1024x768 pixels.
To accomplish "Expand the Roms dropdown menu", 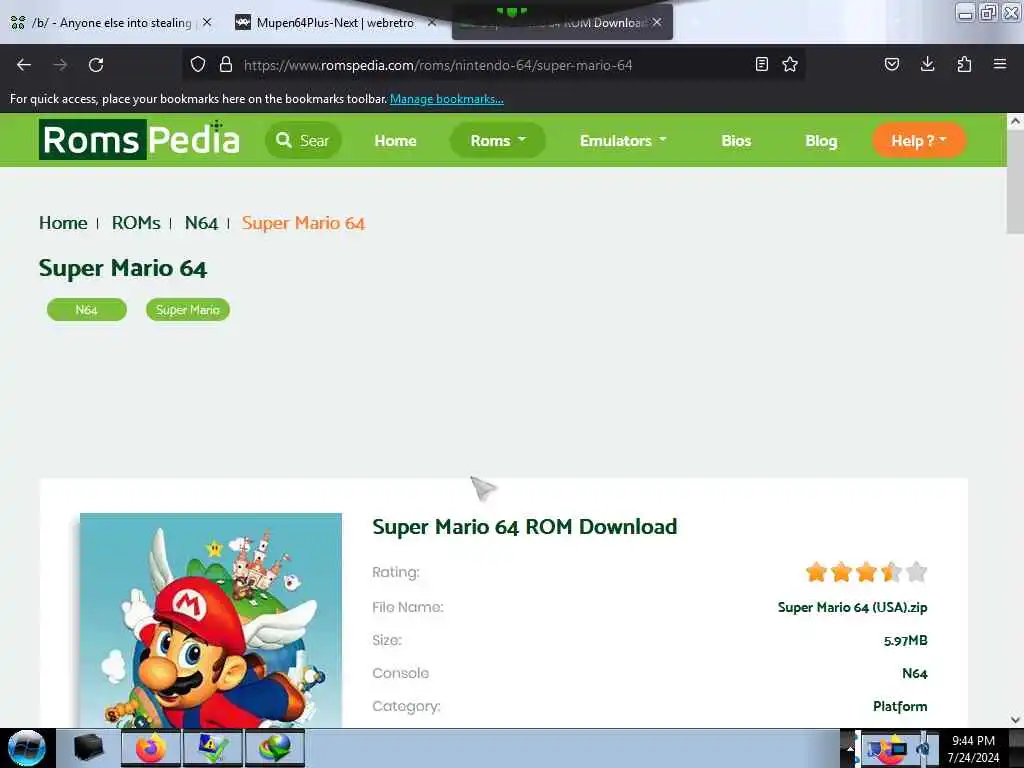I will [498, 140].
